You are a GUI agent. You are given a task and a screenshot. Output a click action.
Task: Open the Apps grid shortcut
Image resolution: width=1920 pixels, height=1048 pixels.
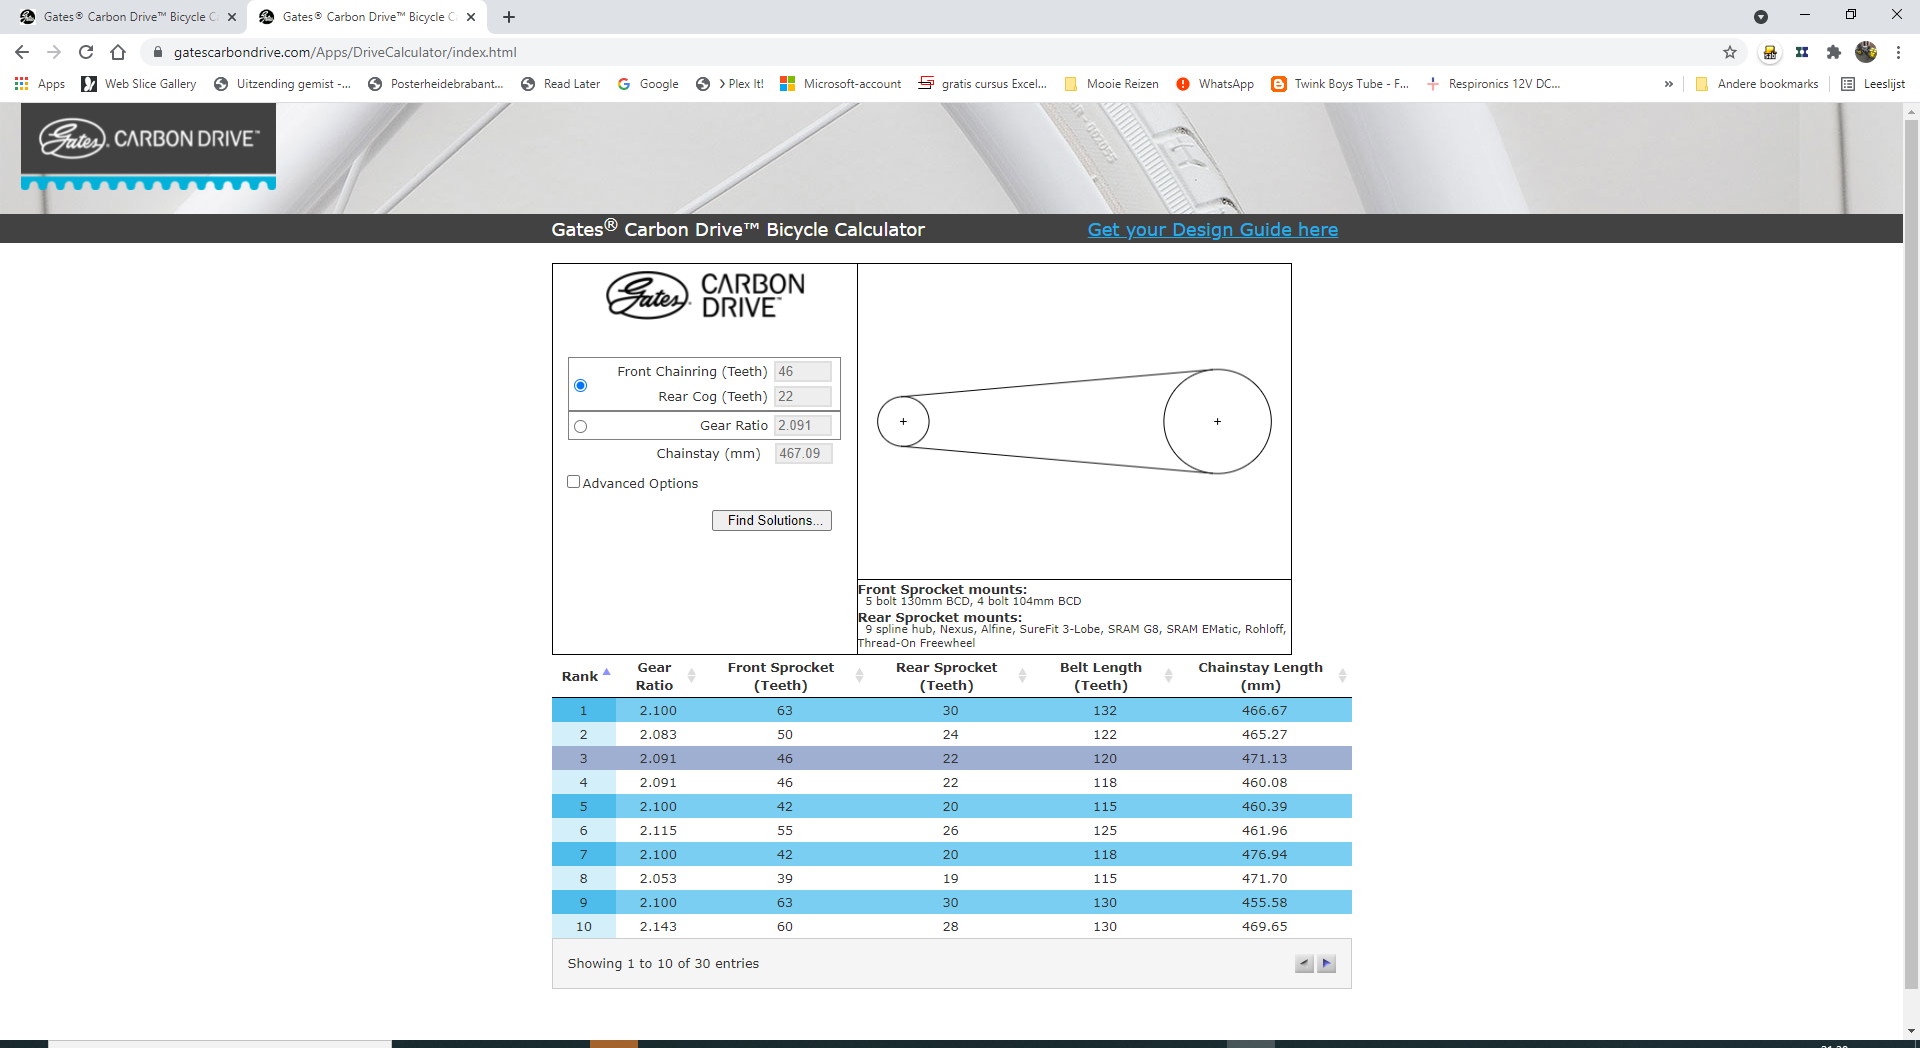(x=40, y=84)
